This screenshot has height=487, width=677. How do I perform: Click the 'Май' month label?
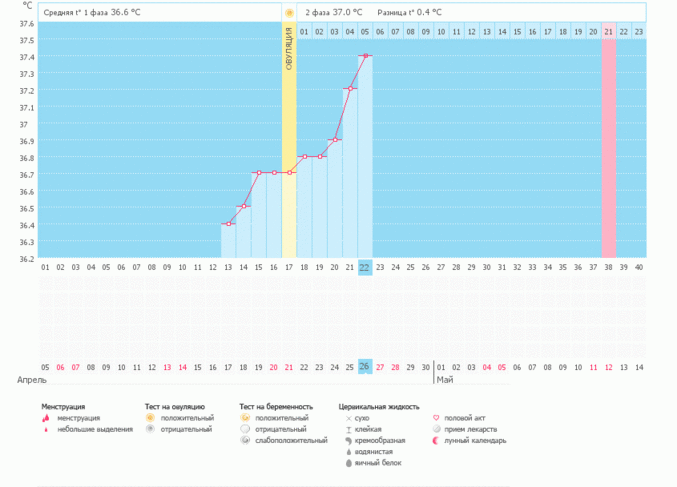coord(445,380)
